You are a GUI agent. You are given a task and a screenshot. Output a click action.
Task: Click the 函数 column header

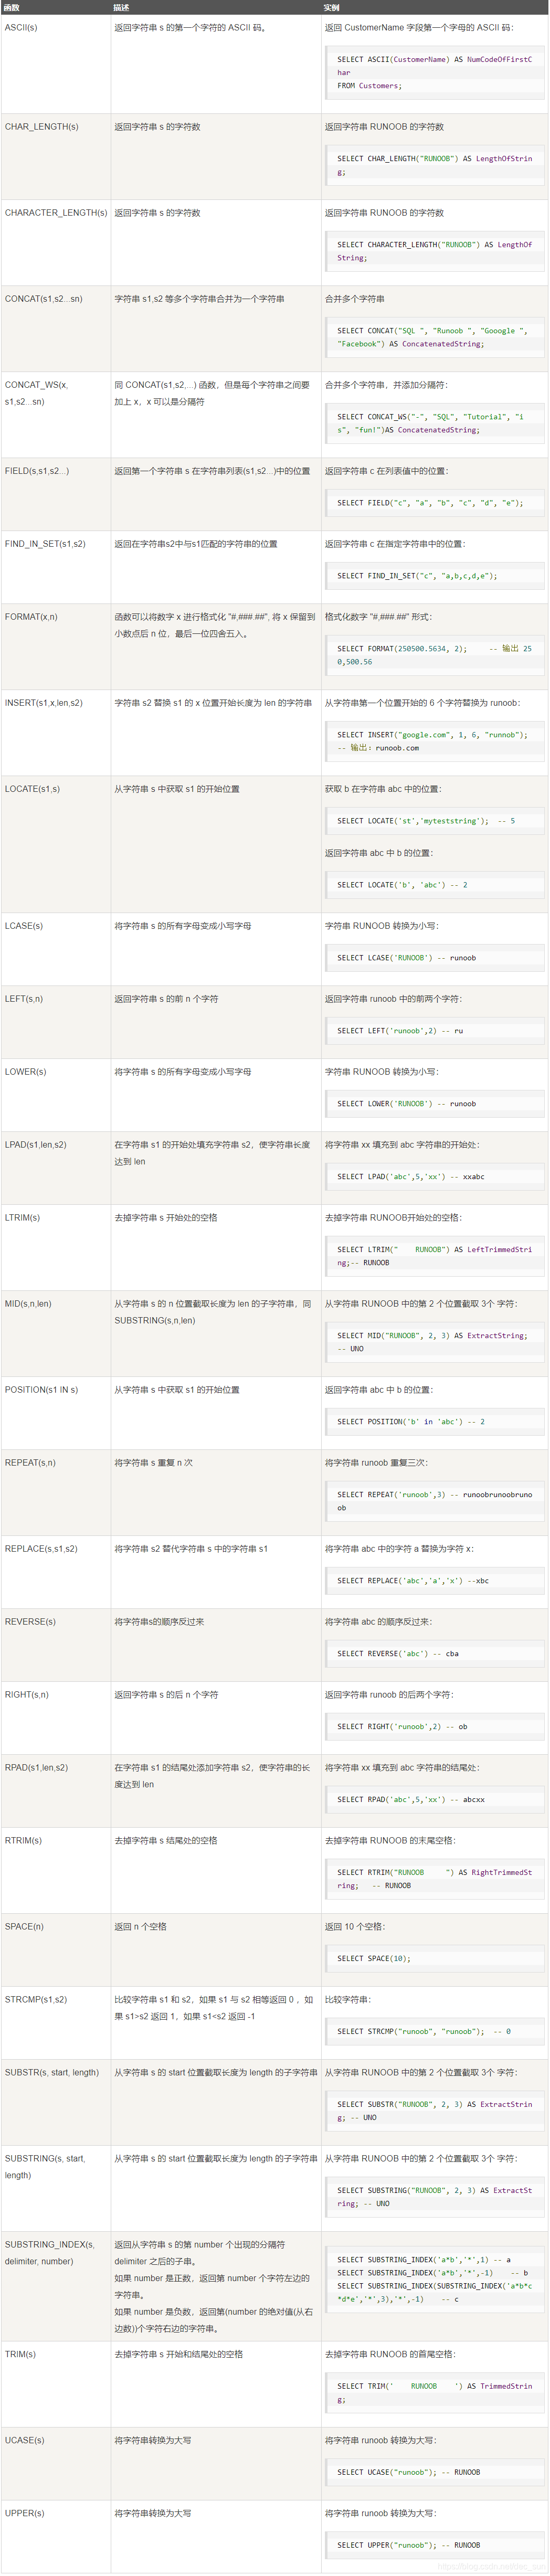12,7
